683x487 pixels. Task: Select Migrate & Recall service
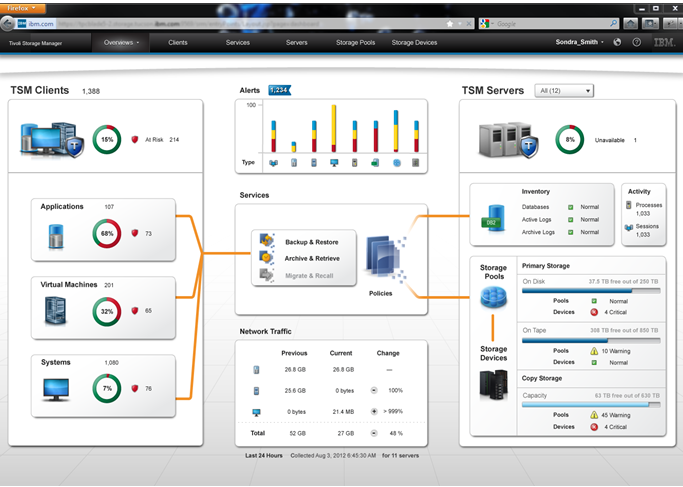pos(309,276)
